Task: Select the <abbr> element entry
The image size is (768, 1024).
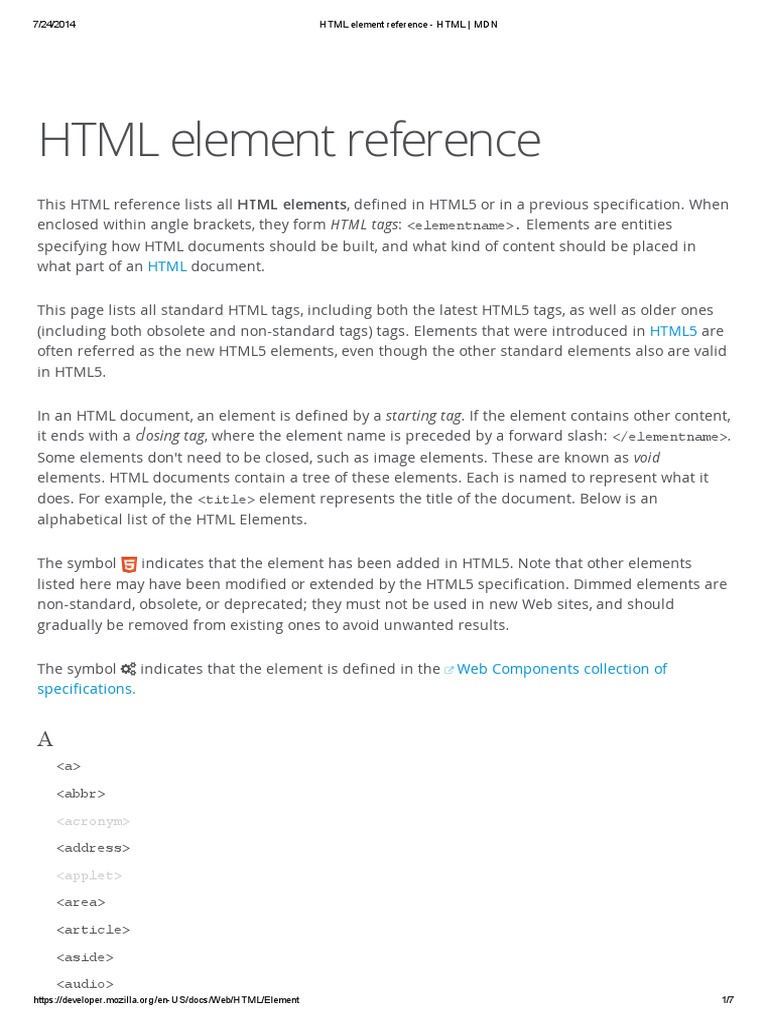Action: tap(81, 793)
